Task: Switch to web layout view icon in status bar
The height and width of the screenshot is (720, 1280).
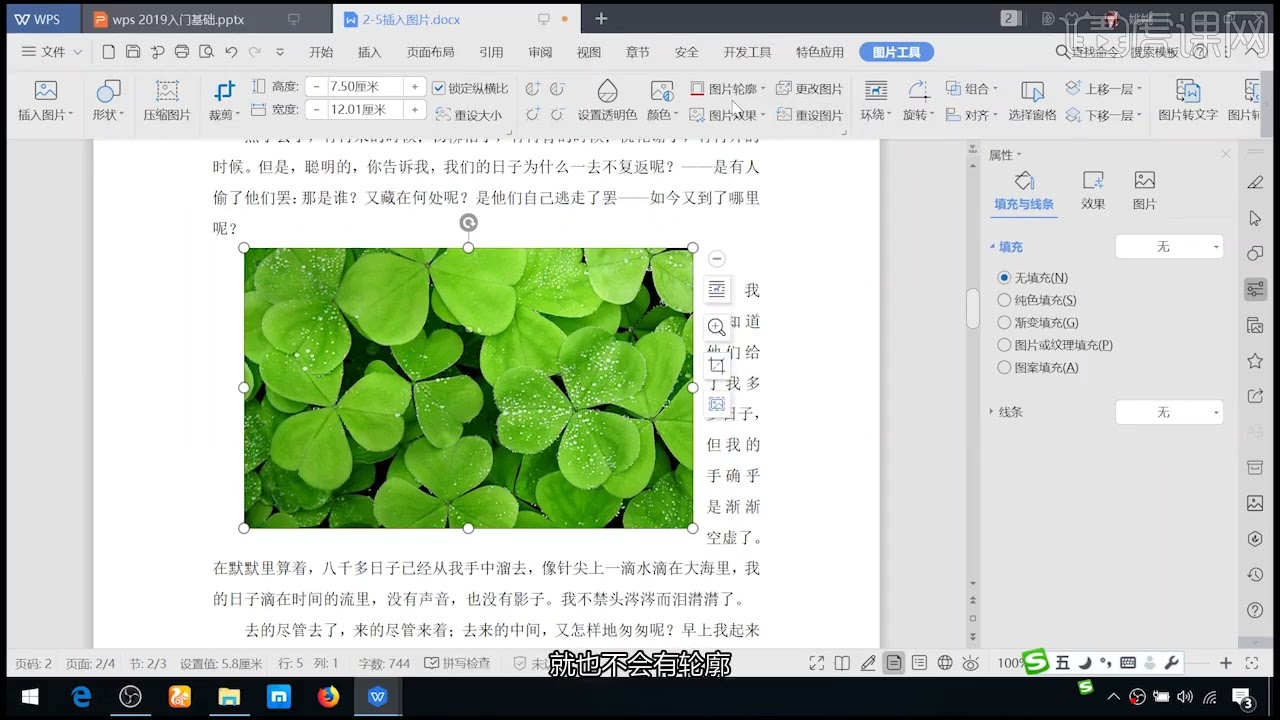Action: pos(945,663)
